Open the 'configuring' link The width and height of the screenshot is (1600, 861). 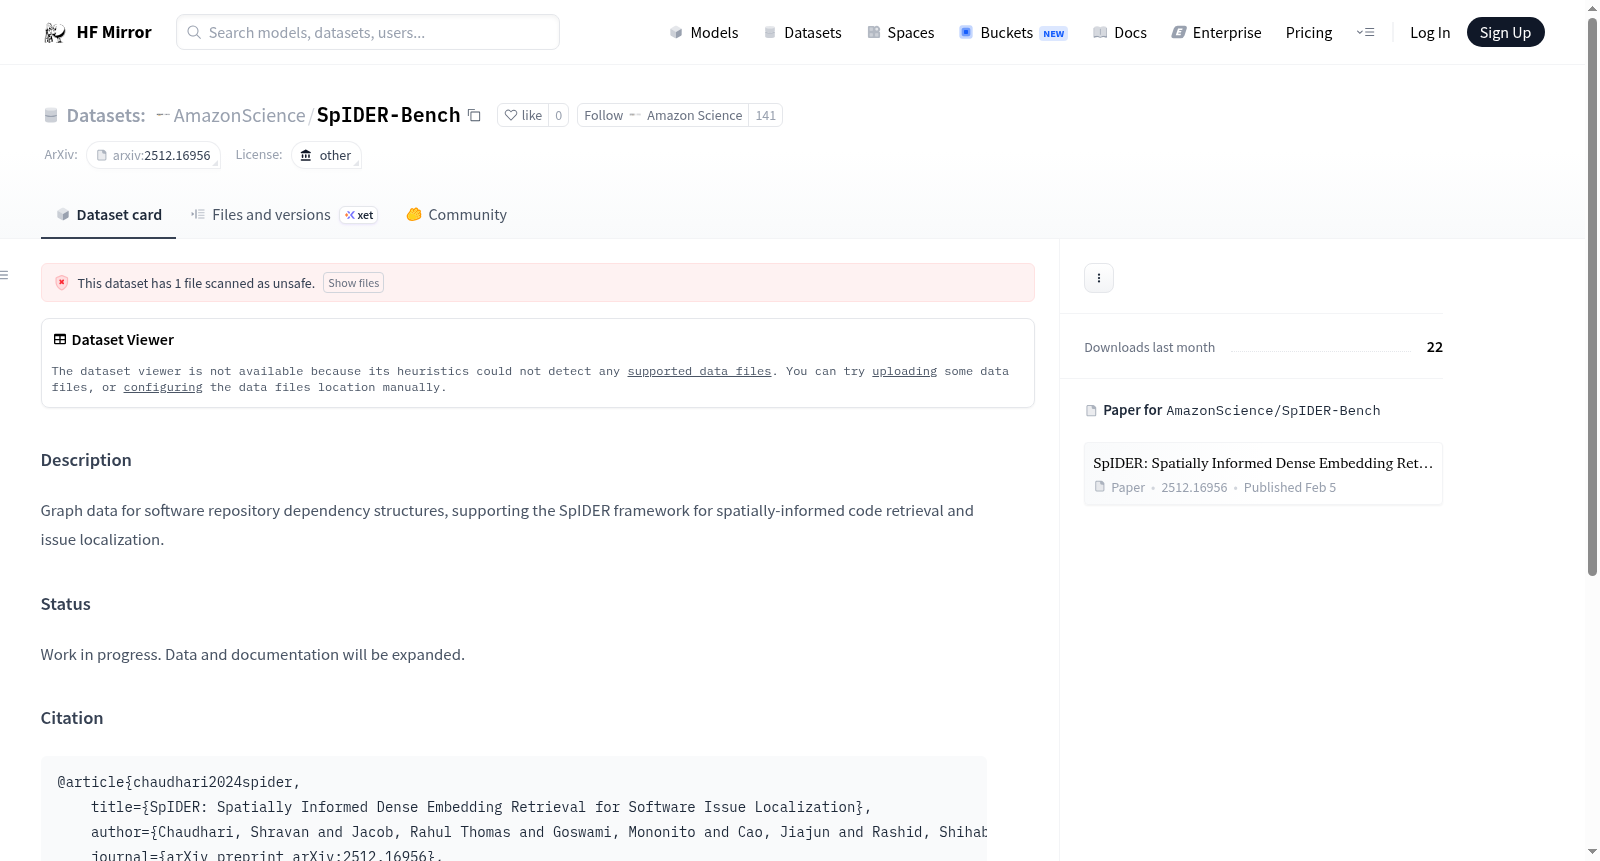click(163, 387)
